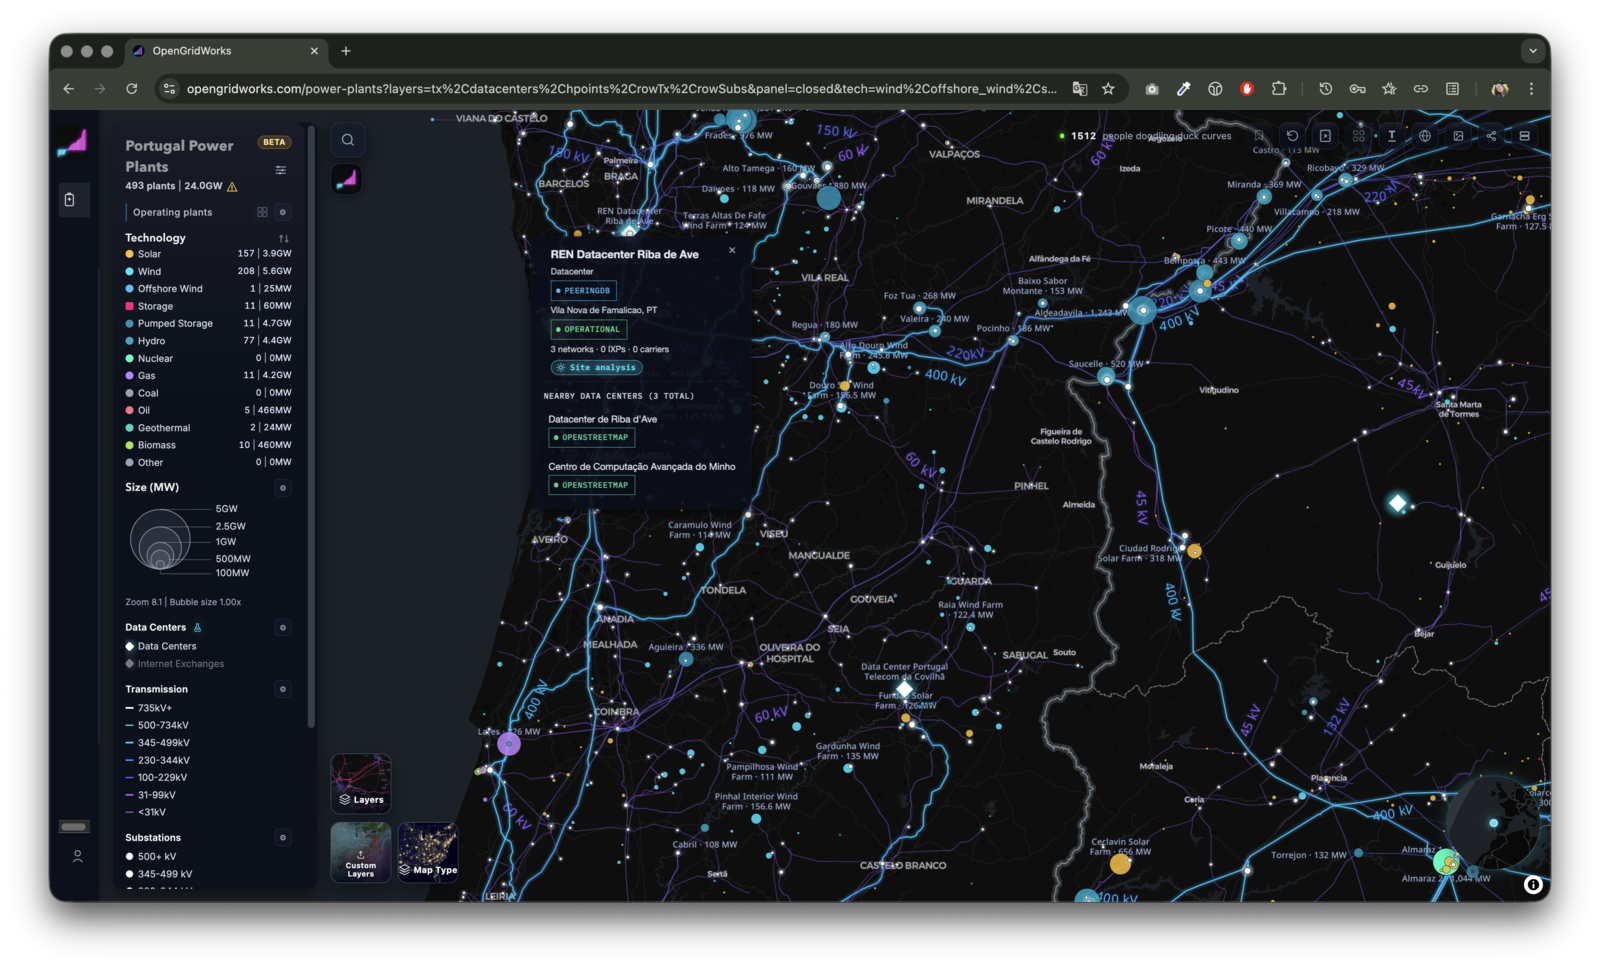Click the PEERINGDB source tag
The image size is (1600, 967).
pyautogui.click(x=583, y=291)
